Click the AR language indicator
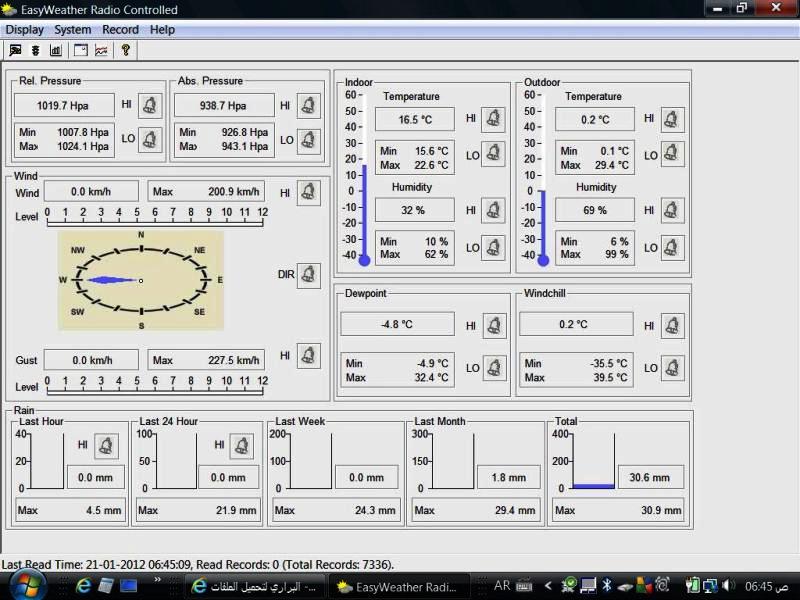This screenshot has height=600, width=800. (502, 586)
